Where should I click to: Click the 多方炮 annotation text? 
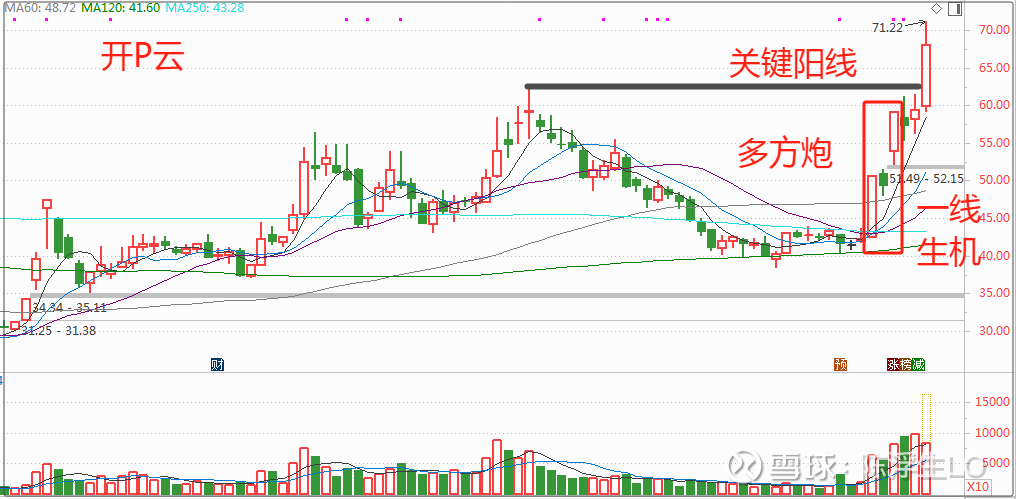785,153
